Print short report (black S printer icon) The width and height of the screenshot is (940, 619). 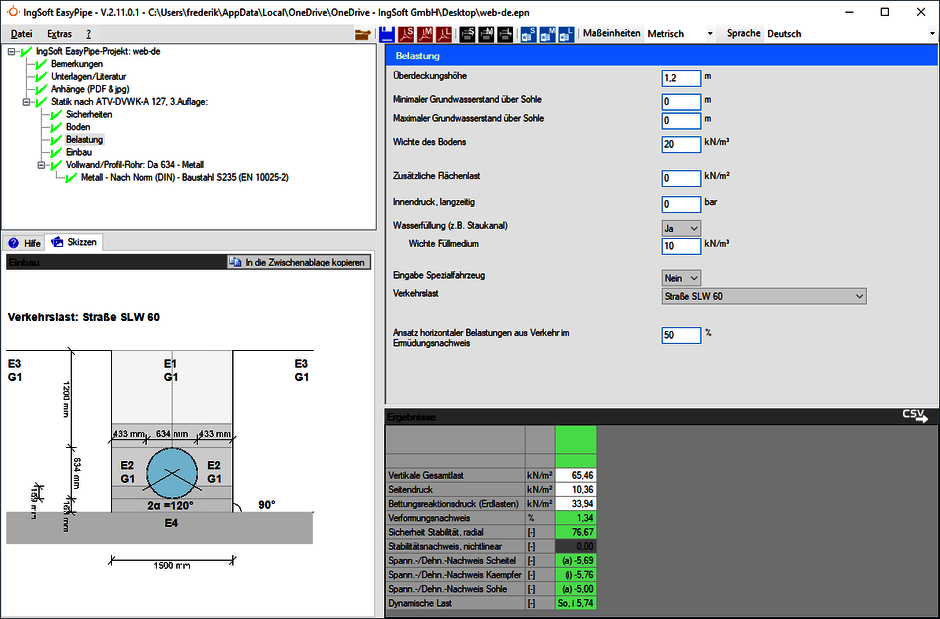pos(467,34)
